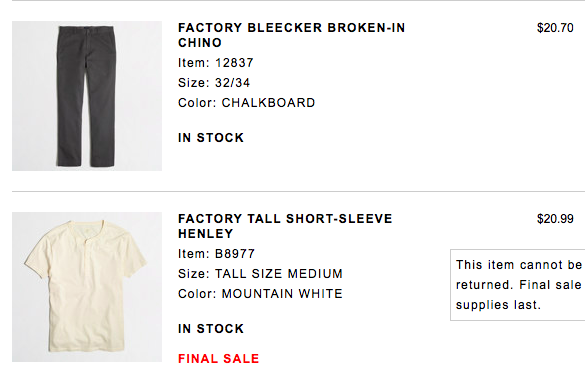Click the Mountain White color label
This screenshot has height=378, width=585.
[x=260, y=294]
